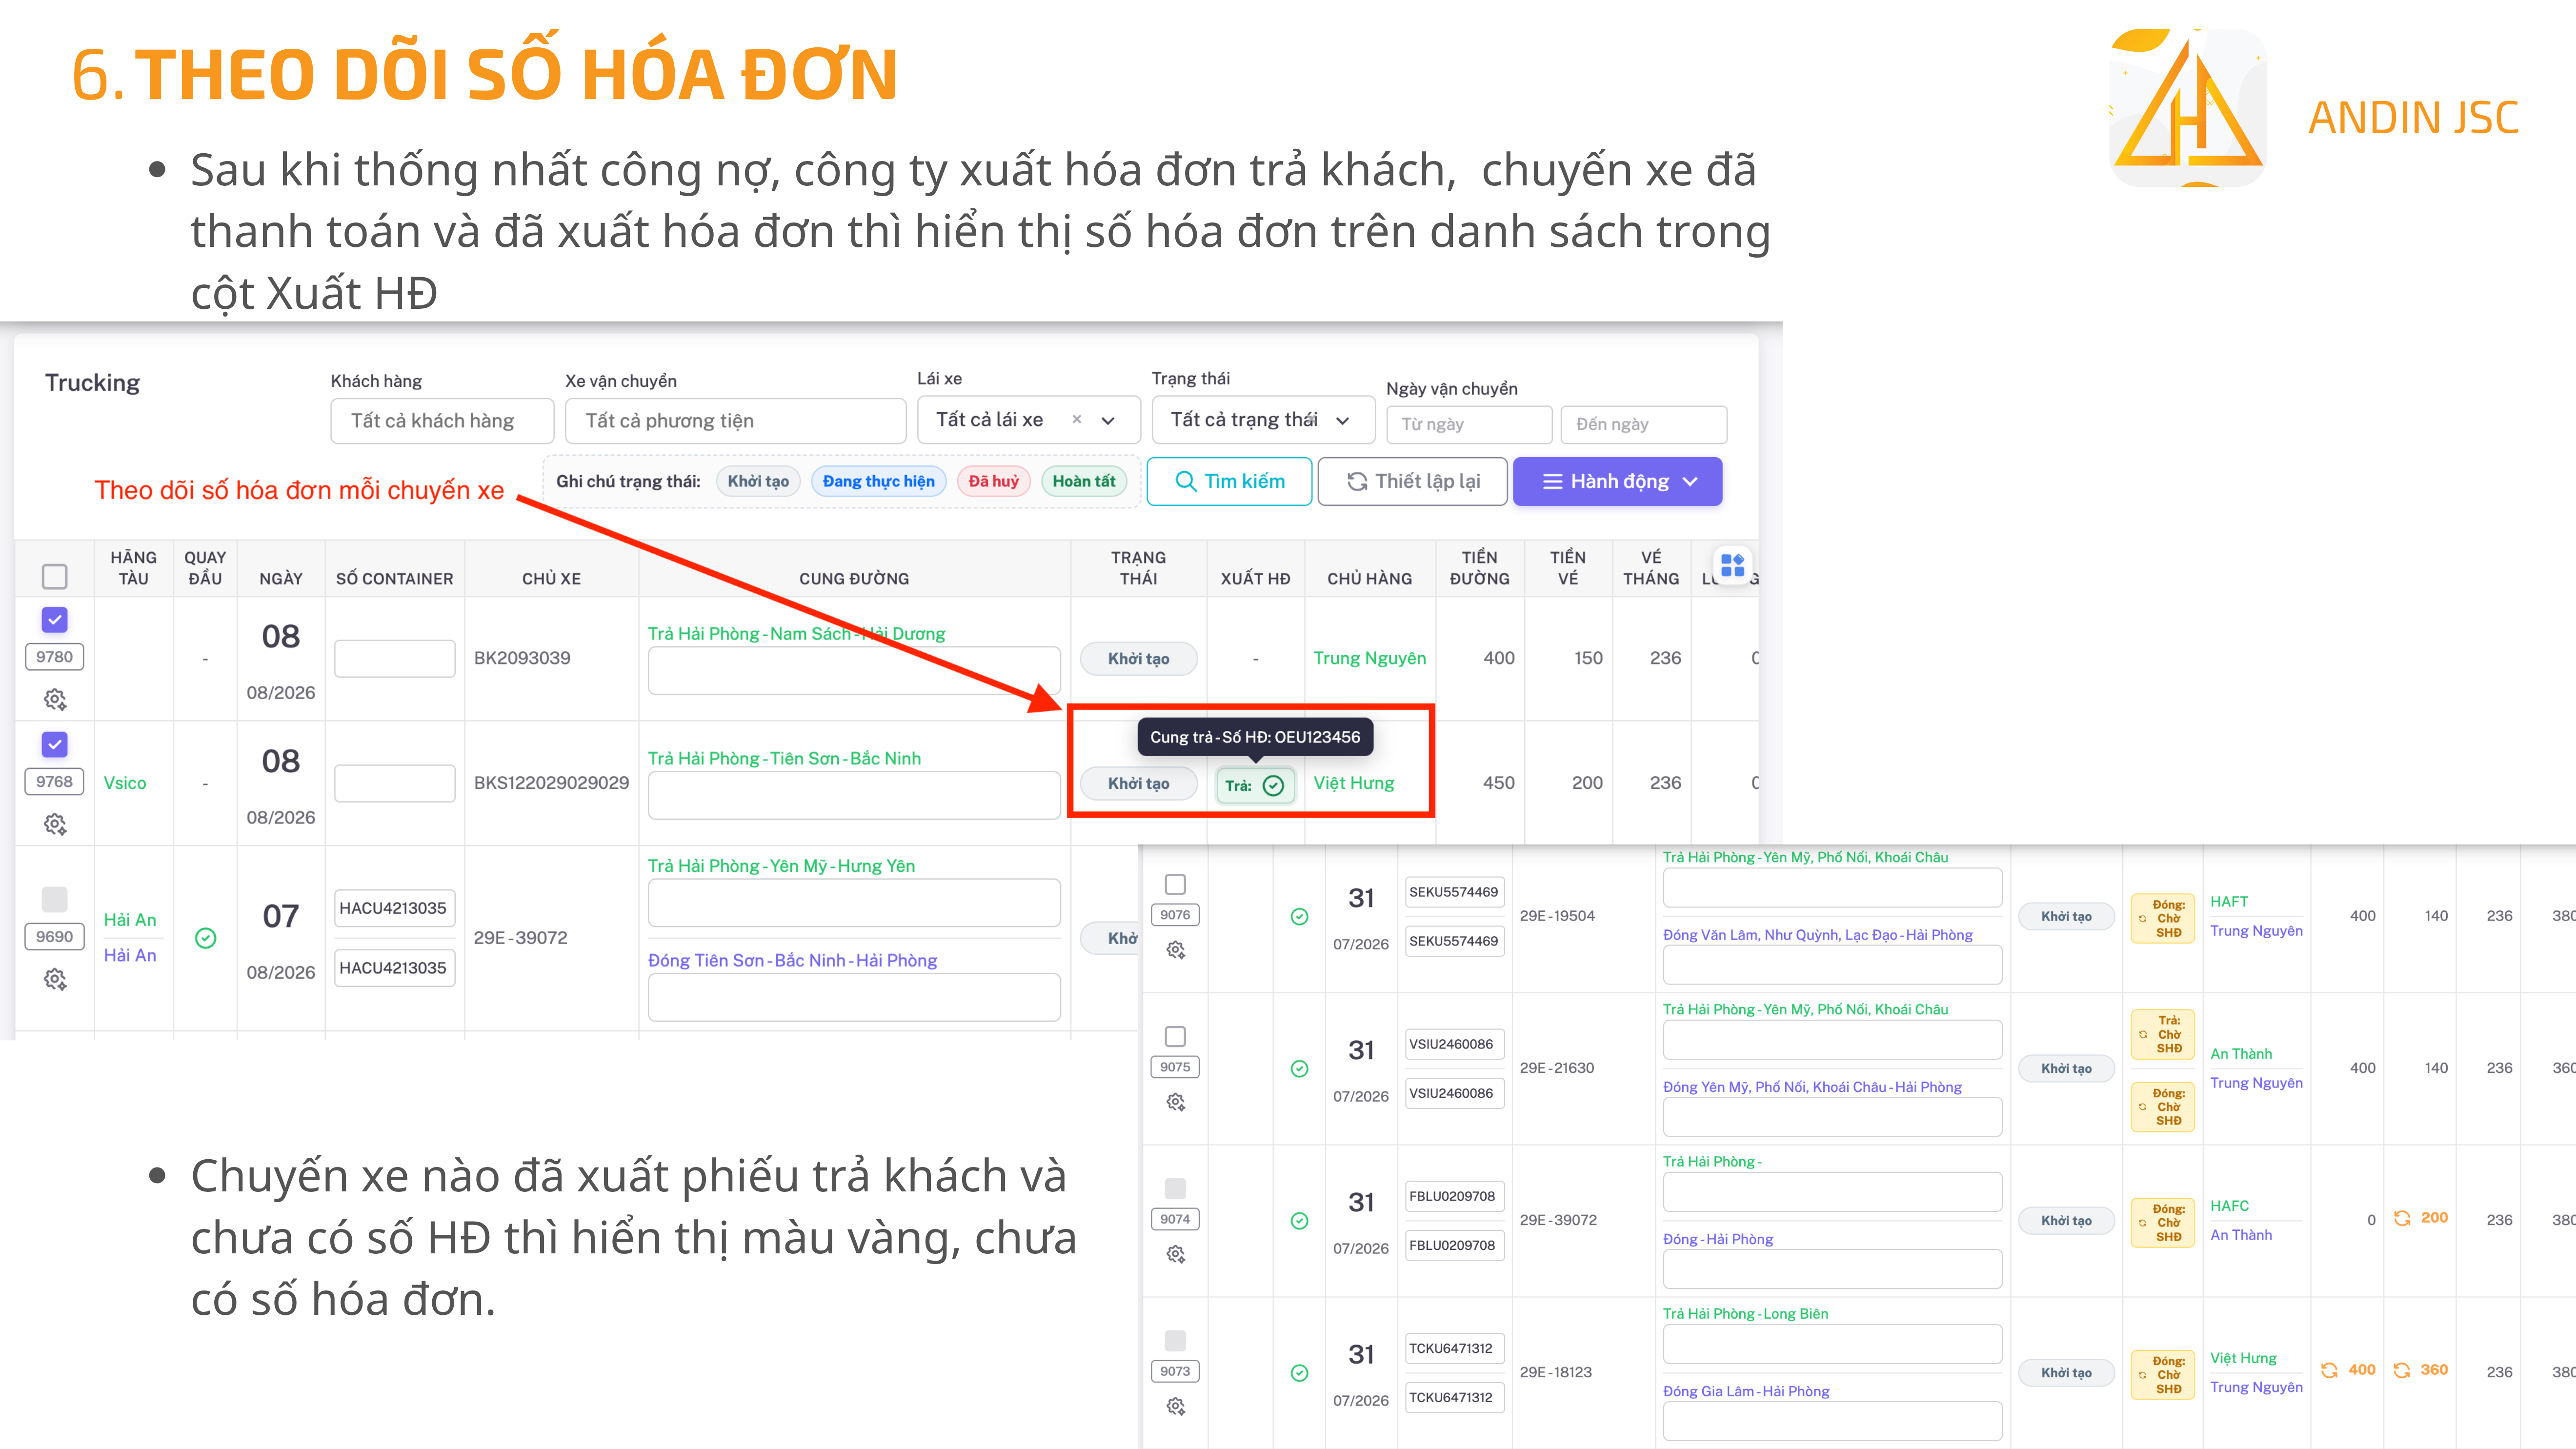Viewport: 2576px width, 1449px height.
Task: Open the Việt Hưng link in row 9768
Action: (1353, 783)
